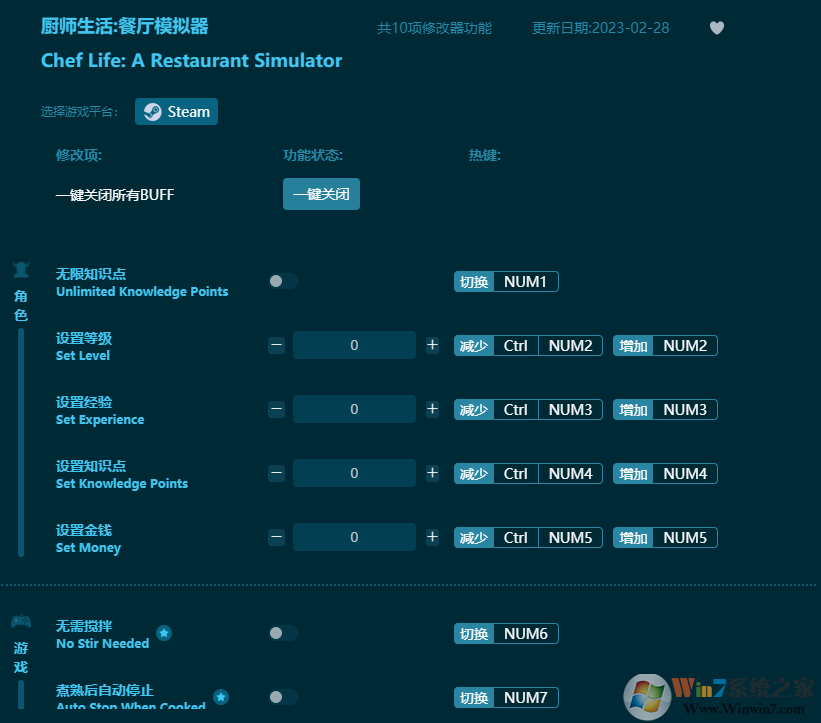Click the 切换 NUM7 hotkey button

coord(506,697)
